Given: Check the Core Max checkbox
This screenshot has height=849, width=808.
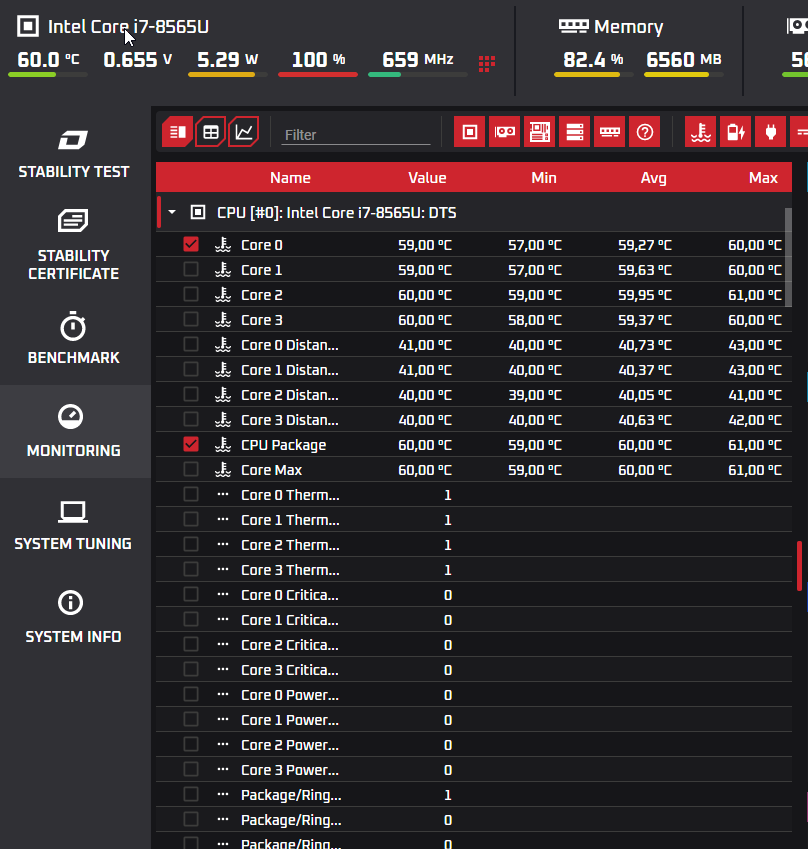Looking at the screenshot, I should [x=191, y=469].
